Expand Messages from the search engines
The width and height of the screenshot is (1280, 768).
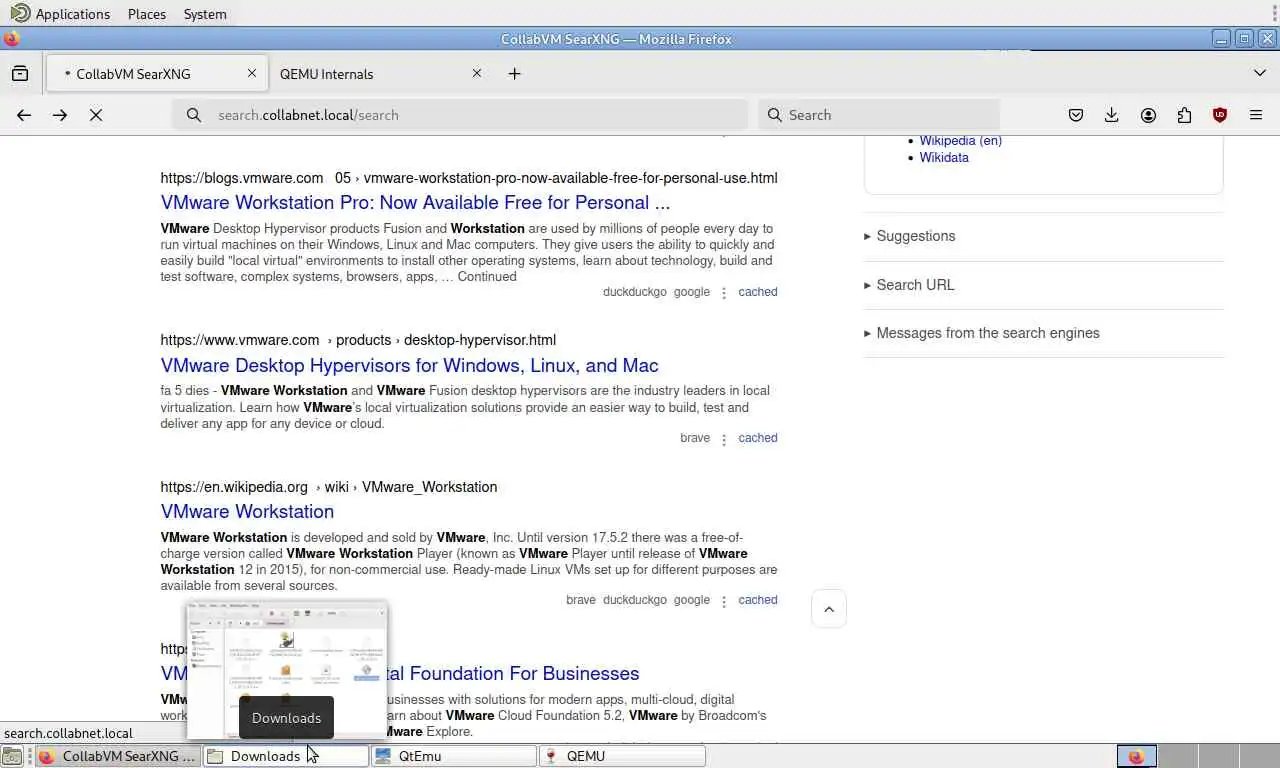tap(982, 333)
